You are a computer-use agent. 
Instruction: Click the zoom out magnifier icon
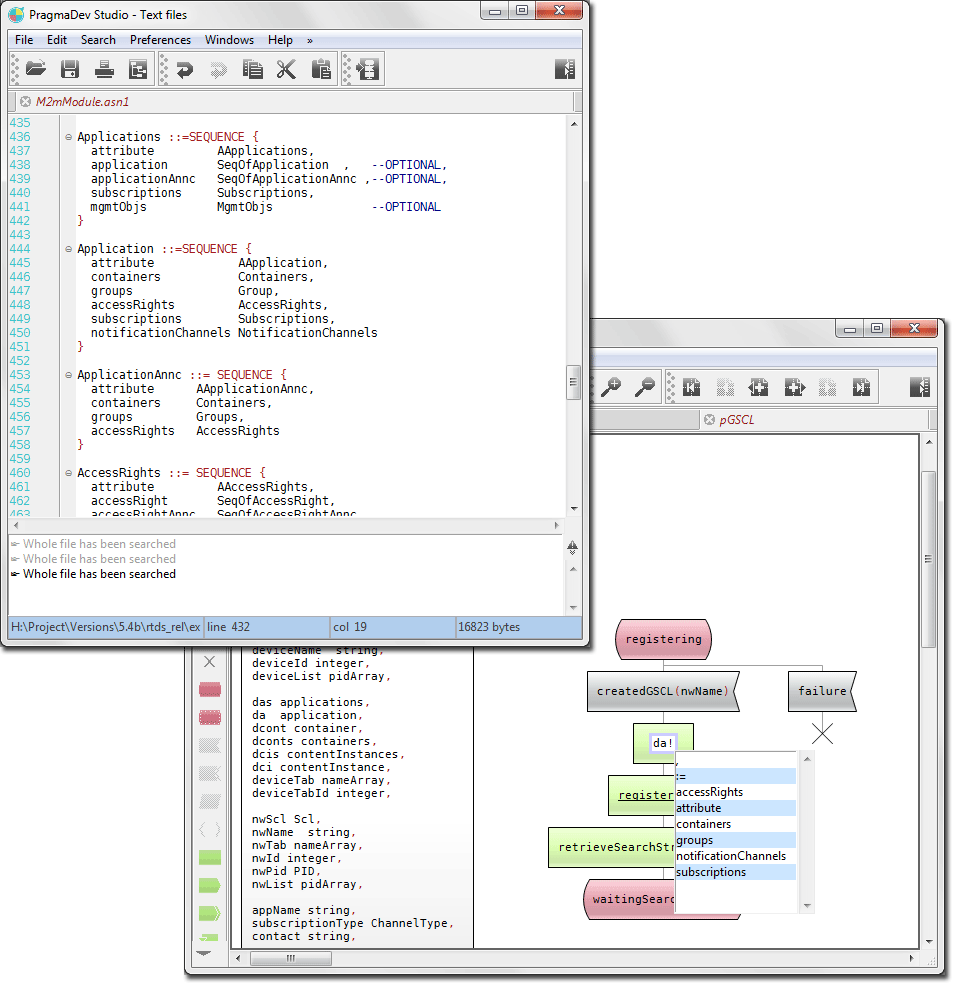click(x=645, y=387)
